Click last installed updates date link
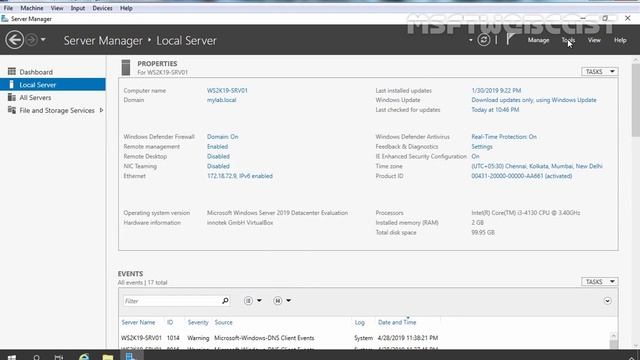 tap(496, 91)
